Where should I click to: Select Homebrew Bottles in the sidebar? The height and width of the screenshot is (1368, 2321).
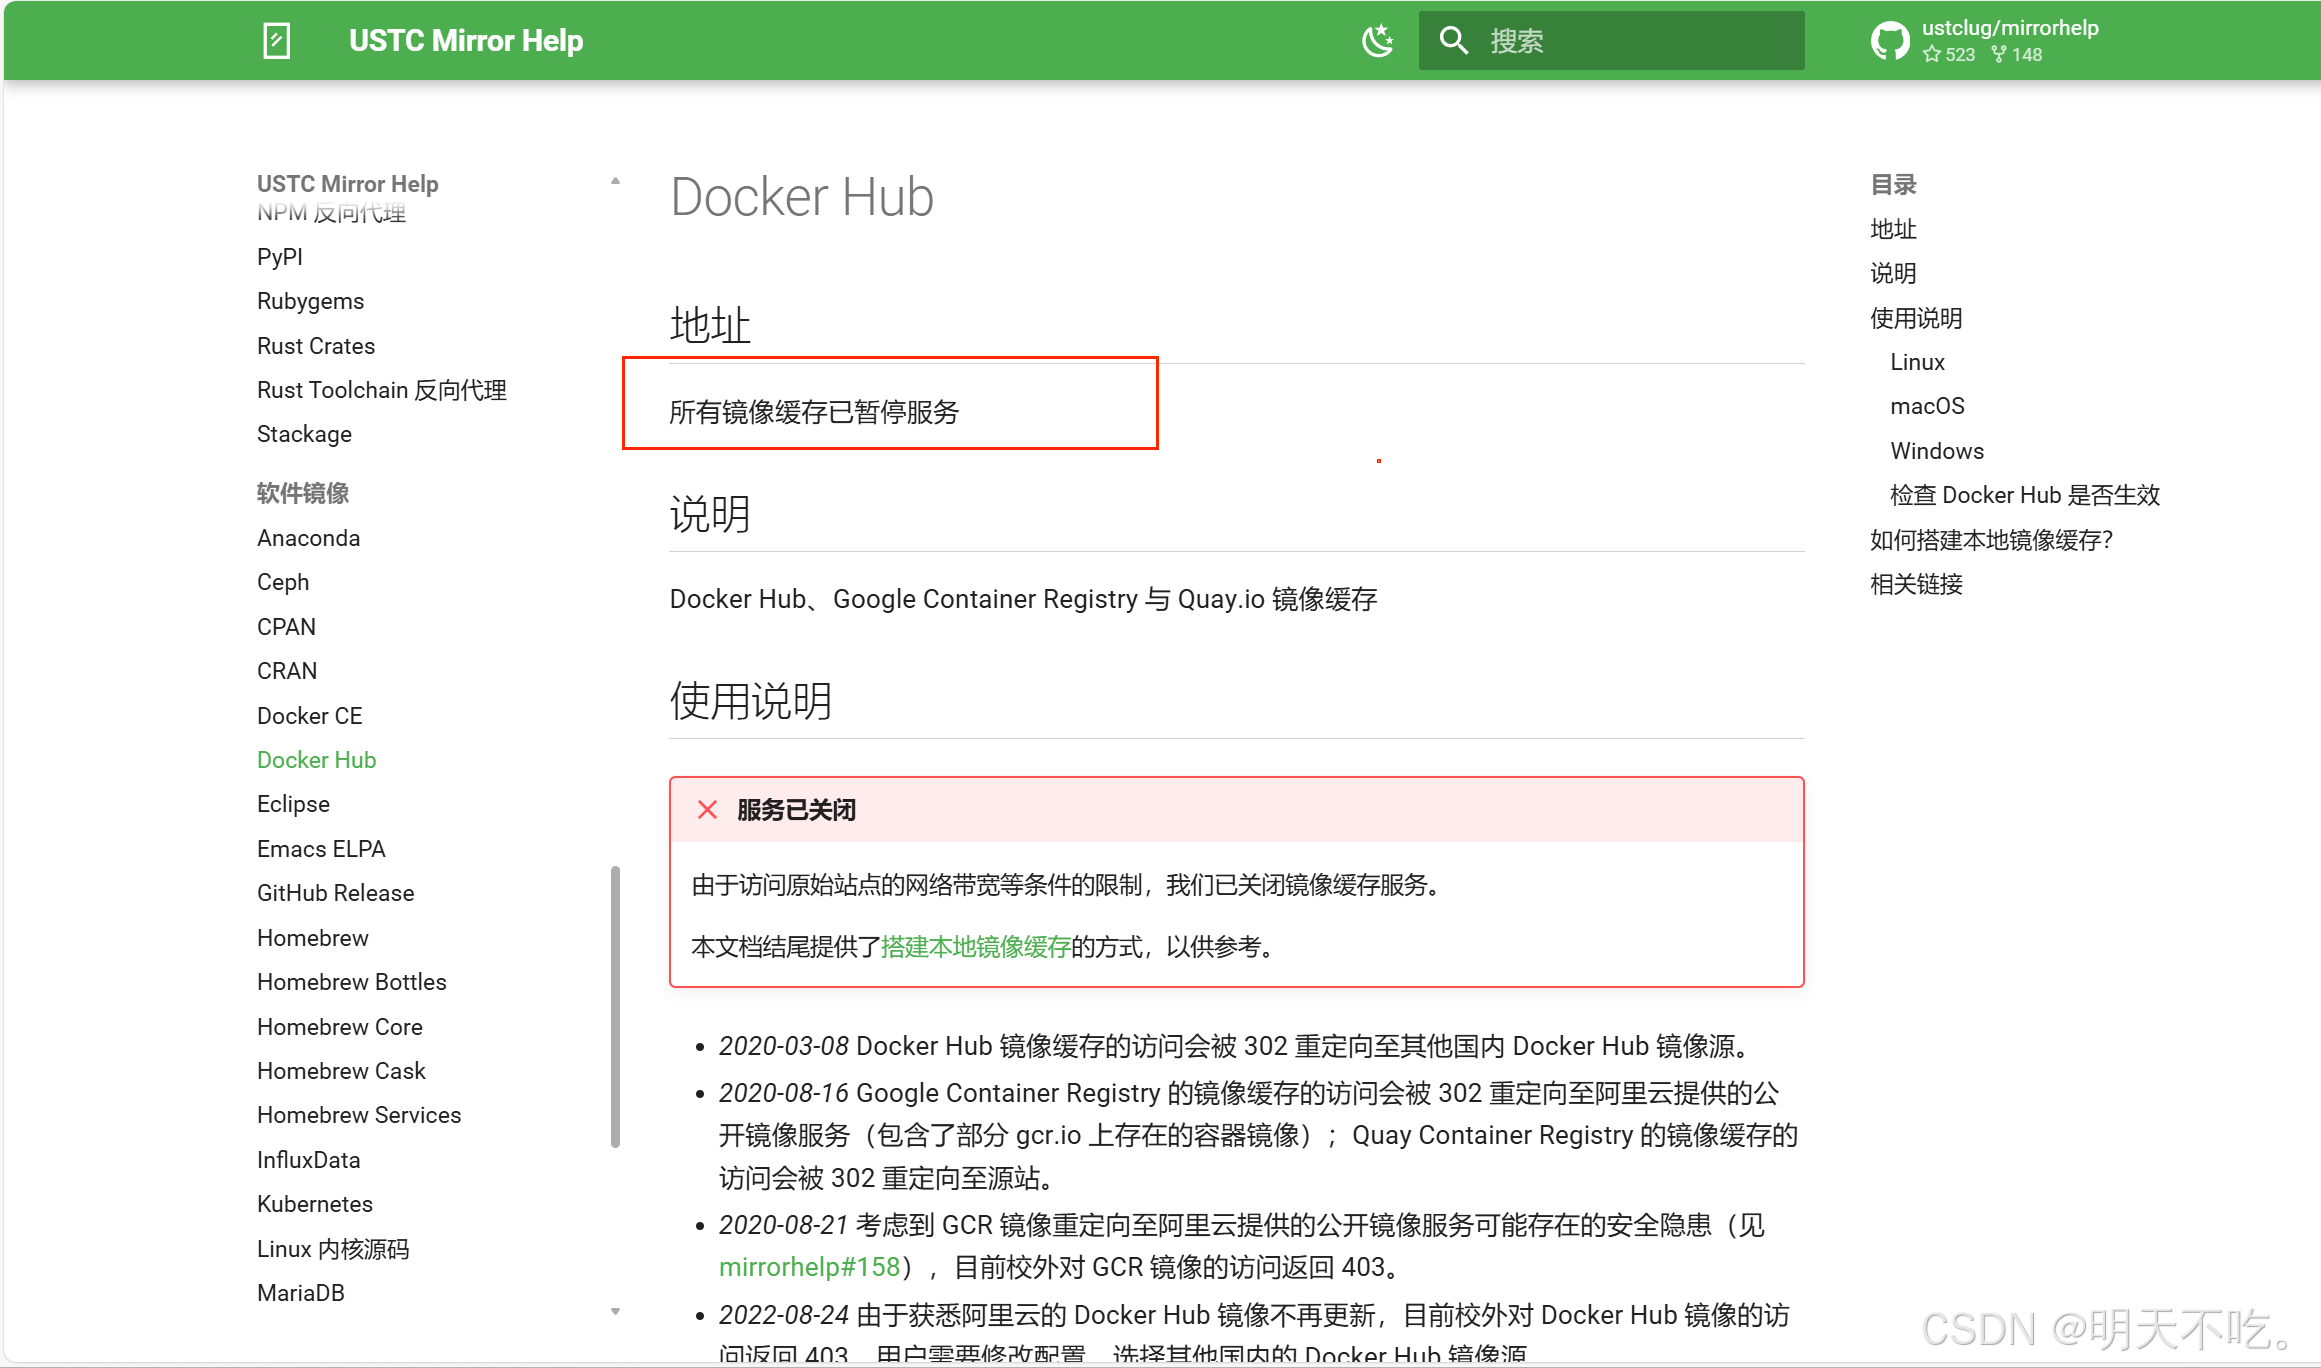351,982
